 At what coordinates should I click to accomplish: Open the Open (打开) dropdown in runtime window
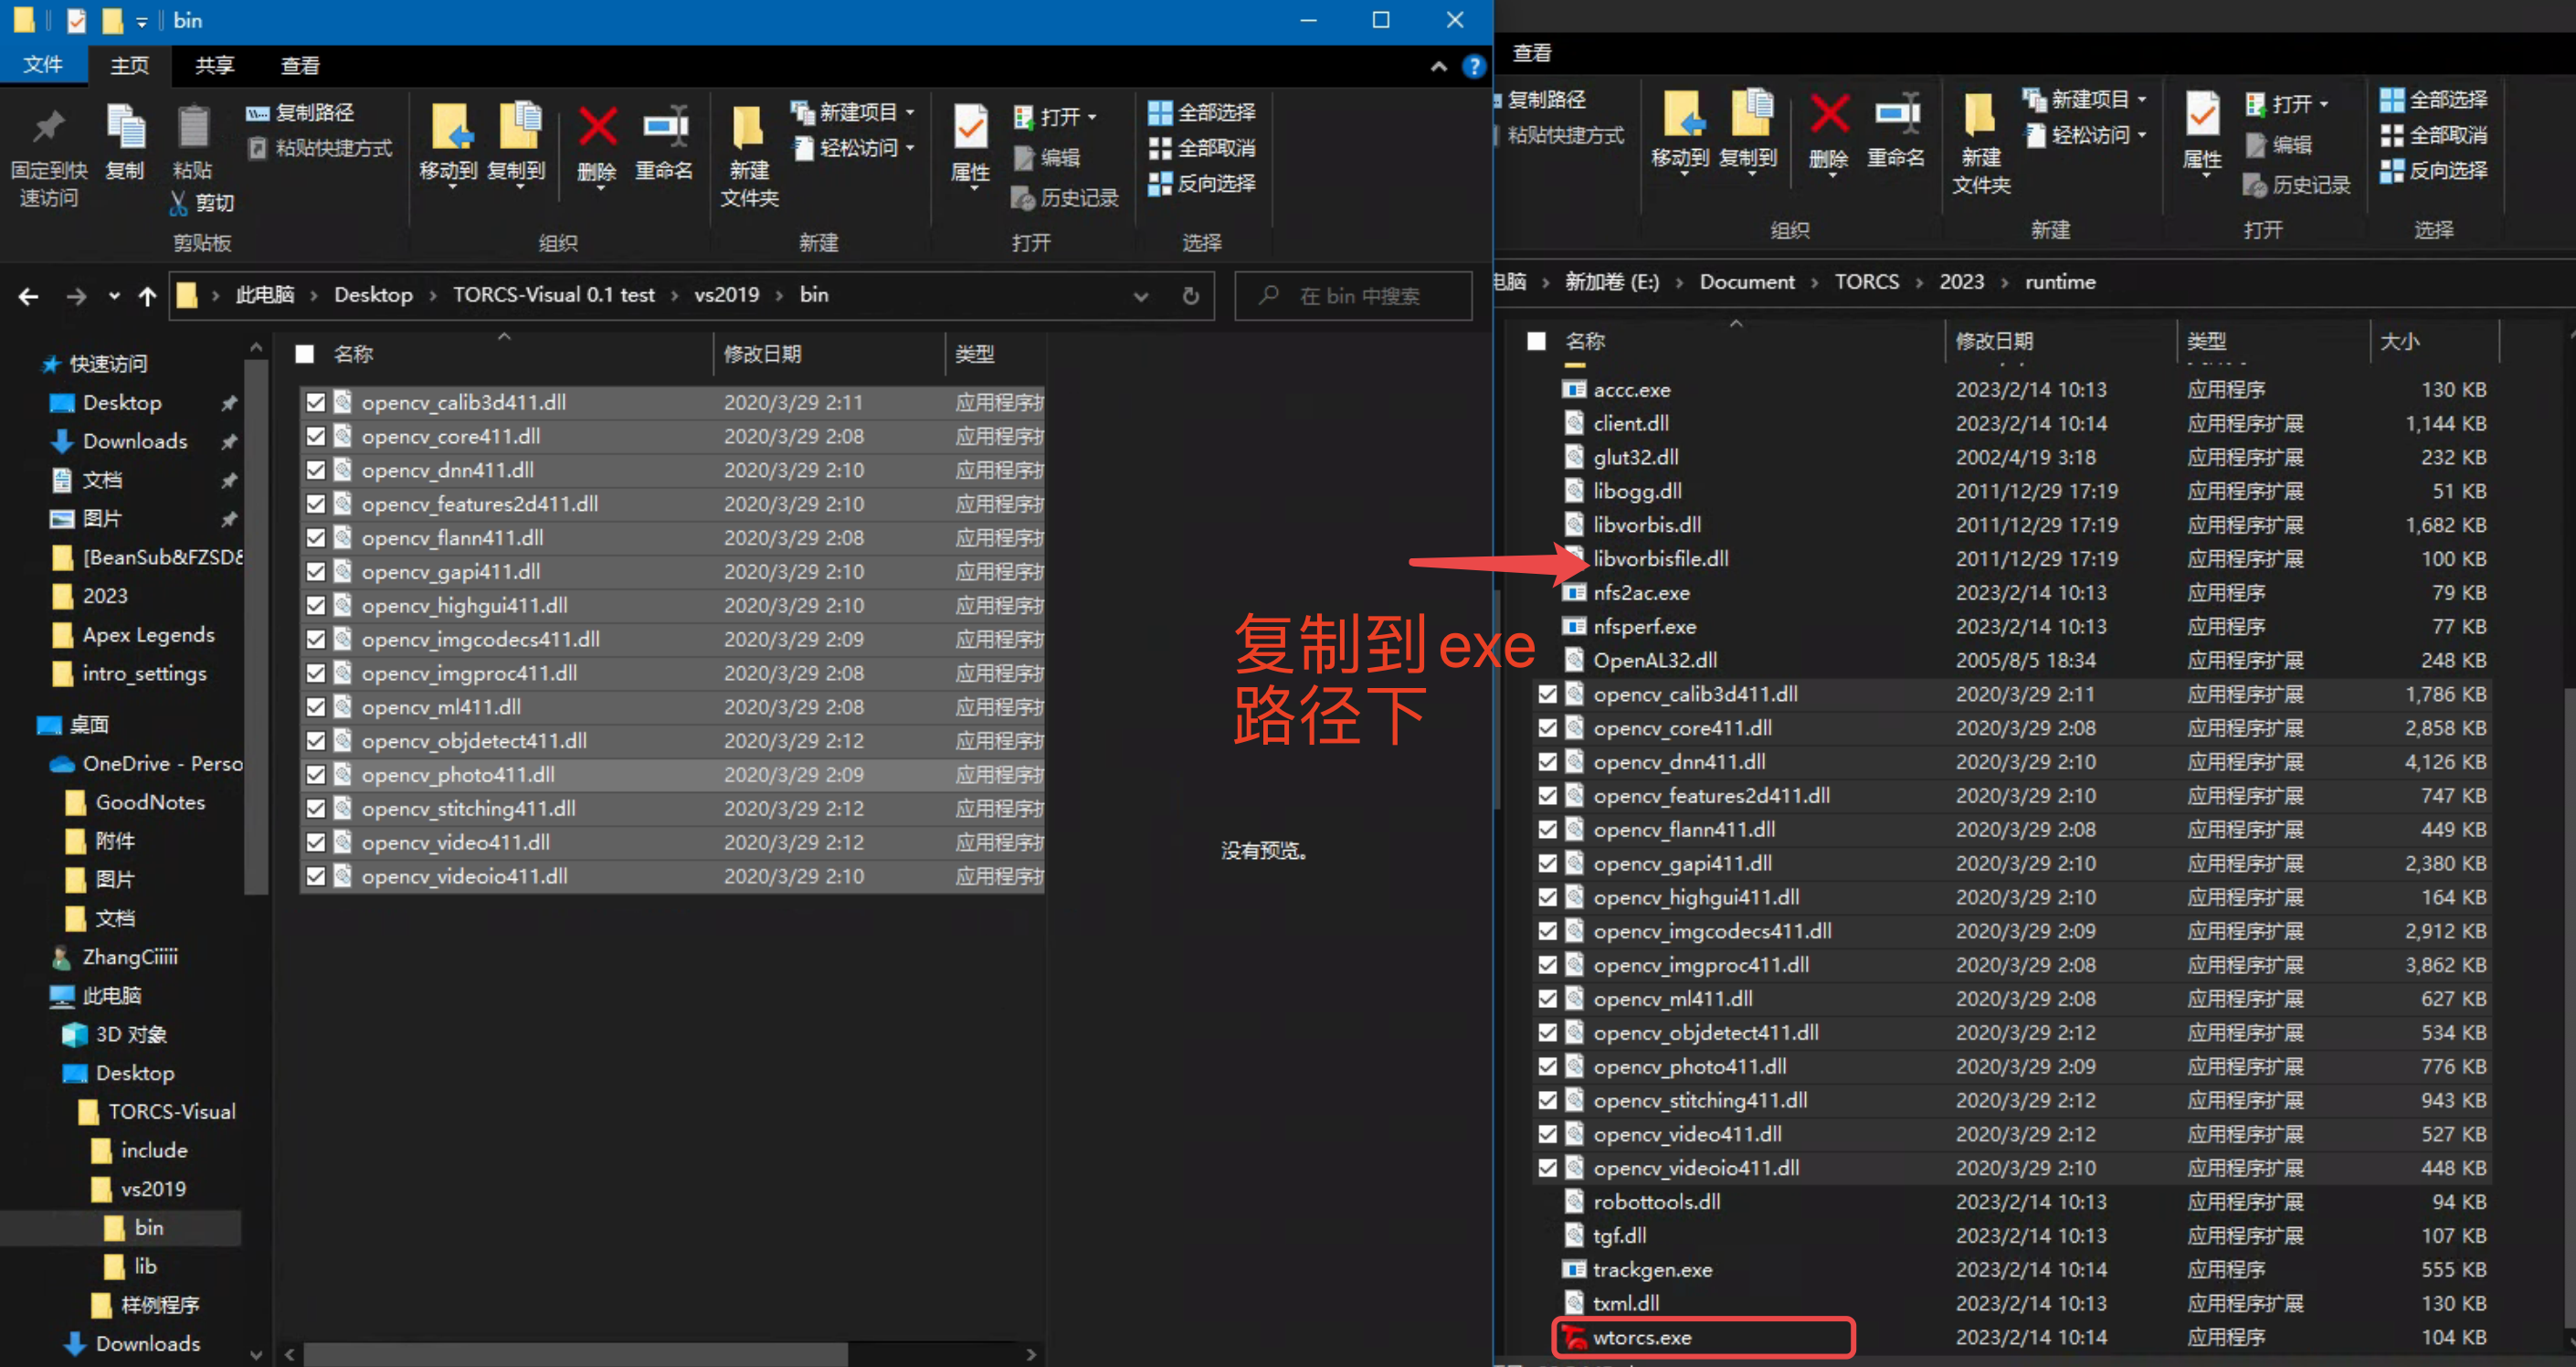tap(2288, 104)
